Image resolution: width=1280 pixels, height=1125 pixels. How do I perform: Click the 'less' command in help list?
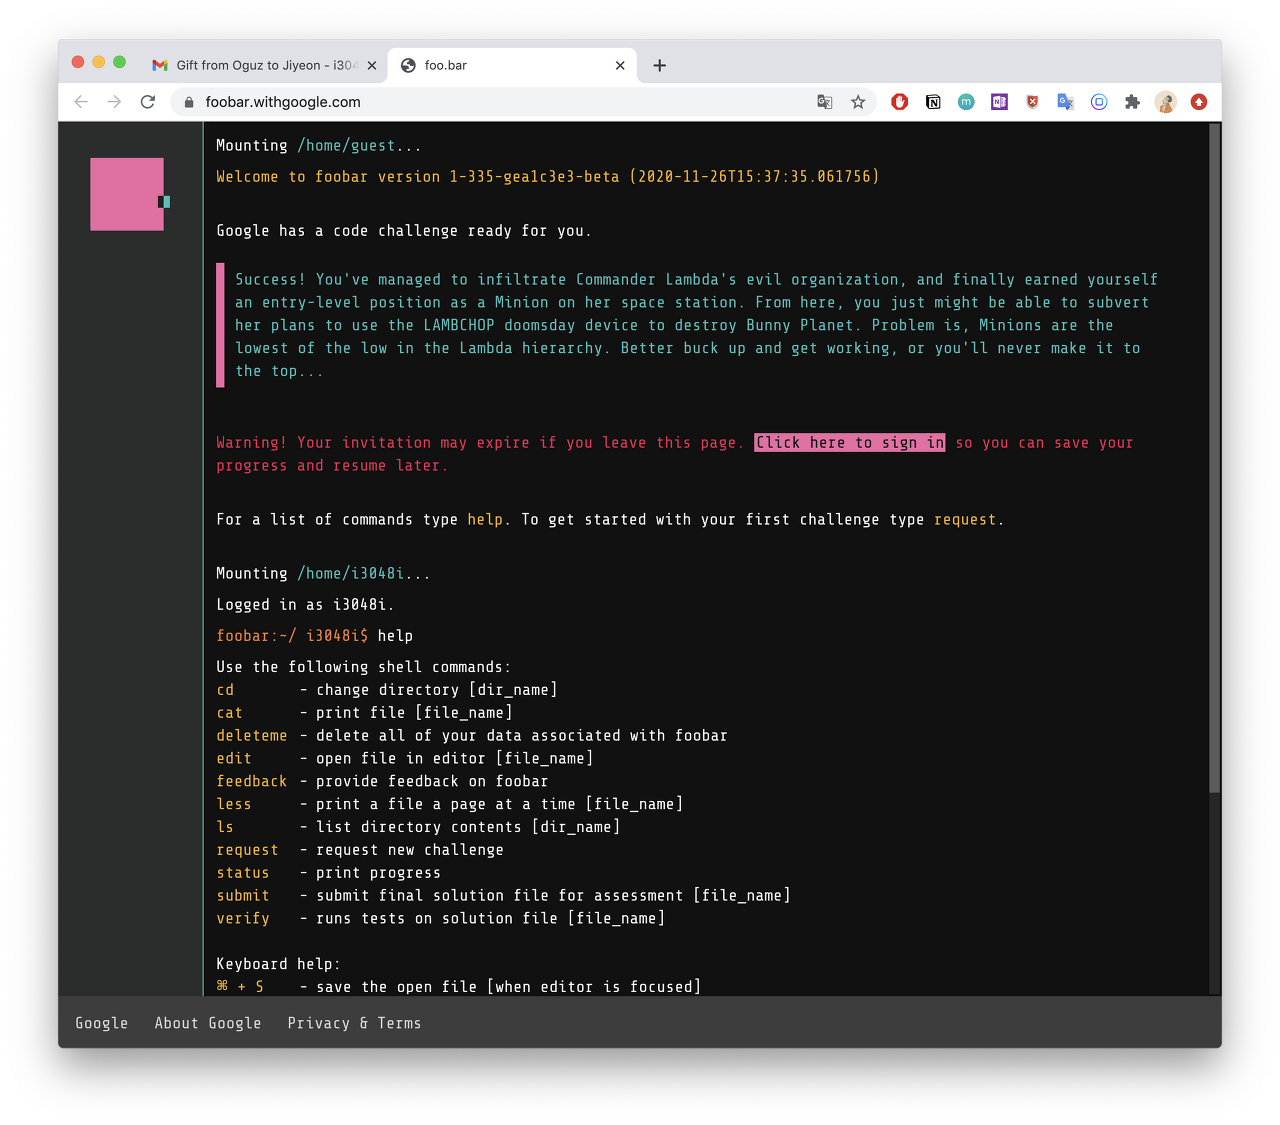click(x=234, y=805)
